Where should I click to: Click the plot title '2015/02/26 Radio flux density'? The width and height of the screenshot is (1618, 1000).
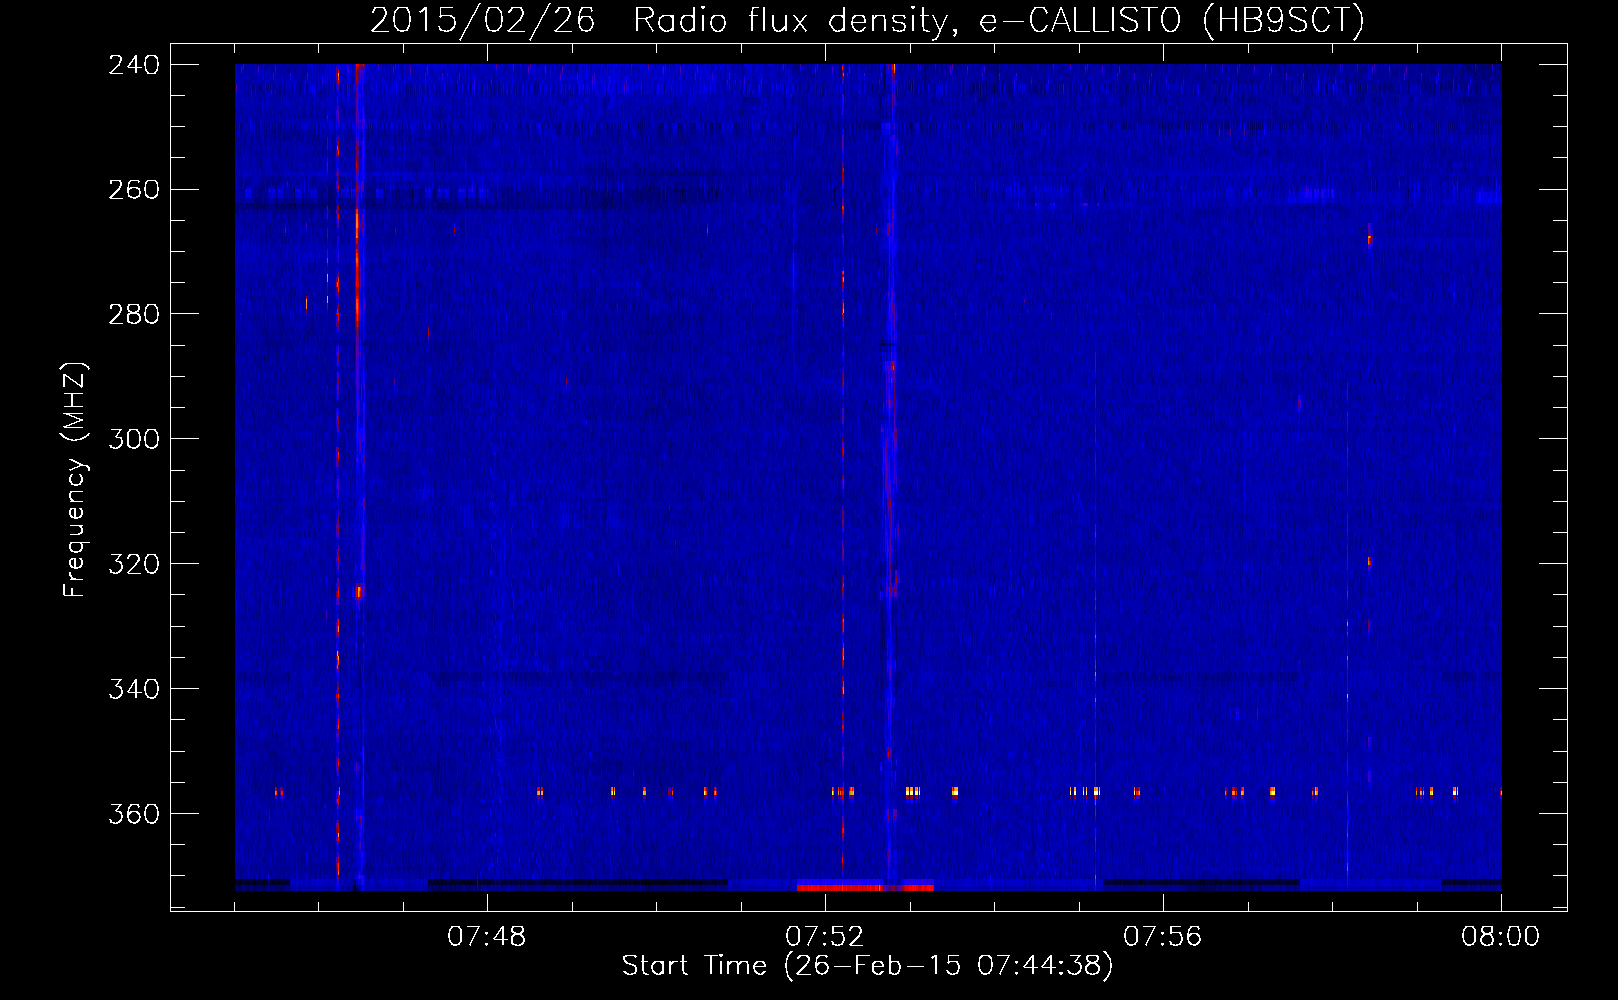(x=660, y=20)
